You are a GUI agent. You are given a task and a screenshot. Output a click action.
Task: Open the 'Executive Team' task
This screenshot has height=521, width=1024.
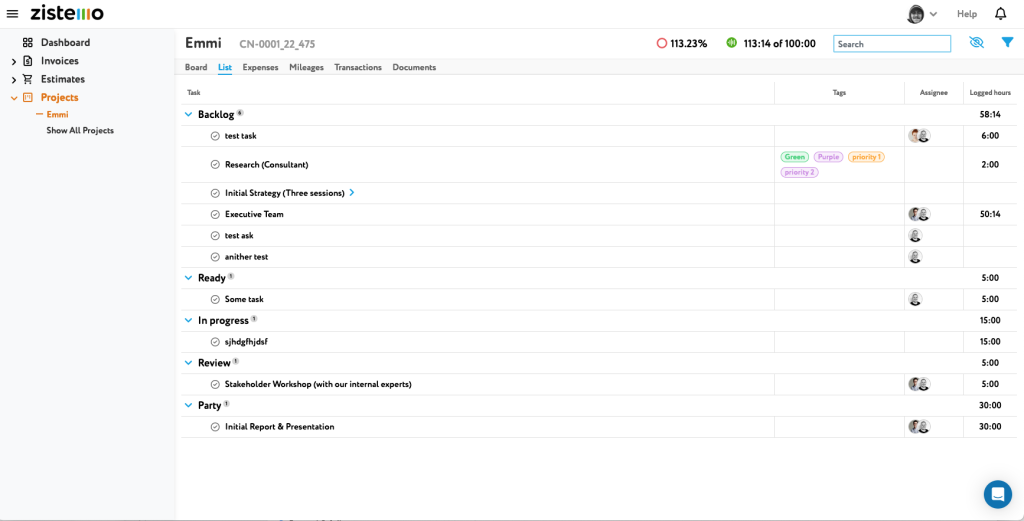click(254, 214)
